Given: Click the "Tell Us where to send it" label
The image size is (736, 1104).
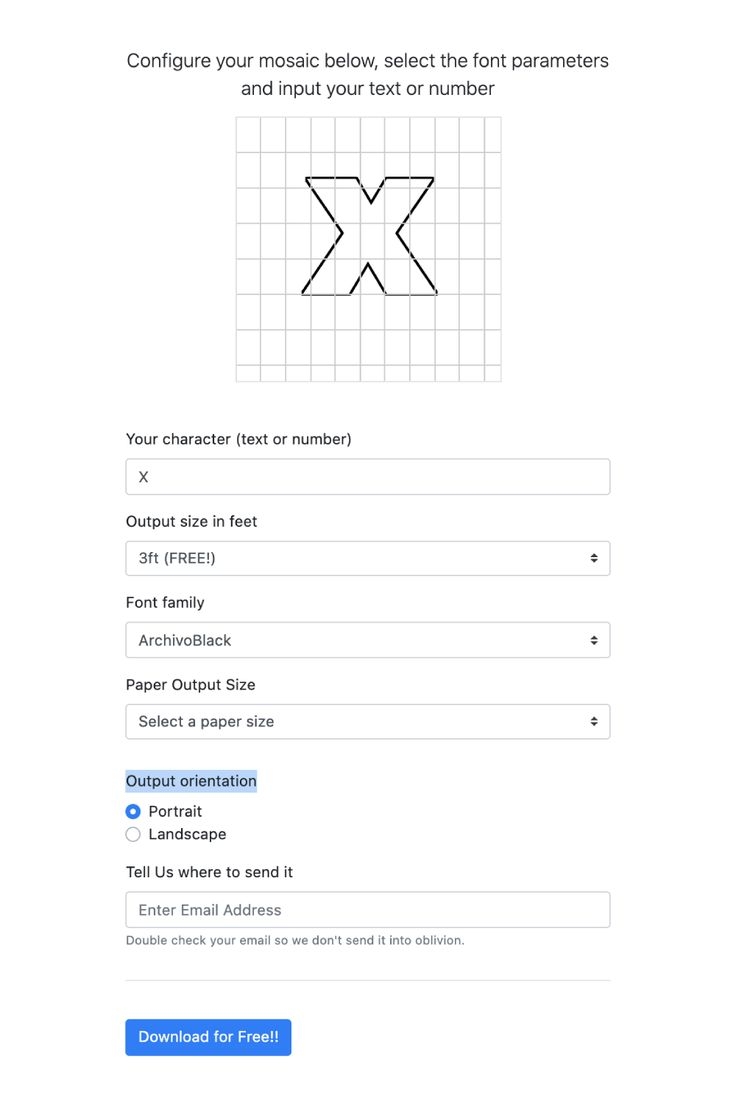Looking at the screenshot, I should [x=209, y=872].
